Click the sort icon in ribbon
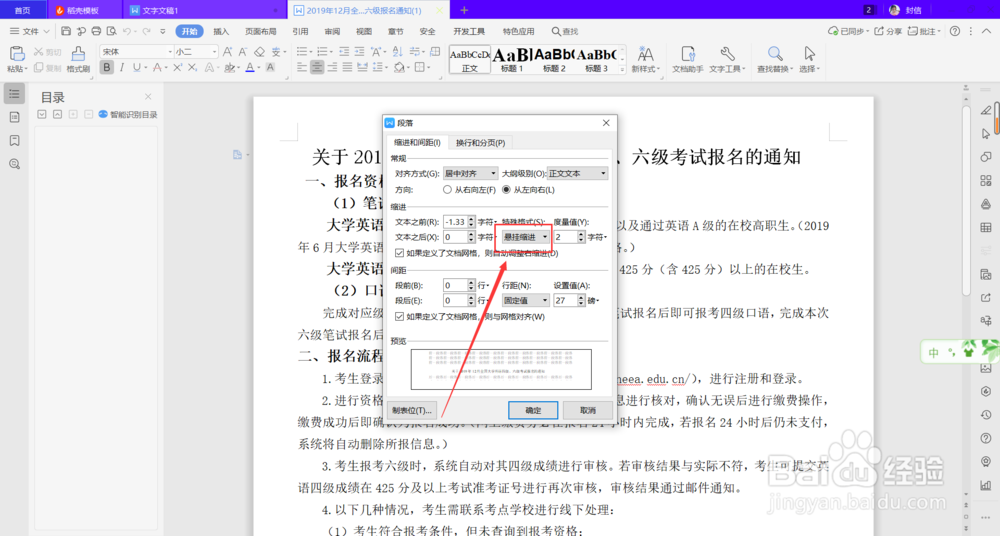Viewport: 1000px width, 536px height. (397, 52)
